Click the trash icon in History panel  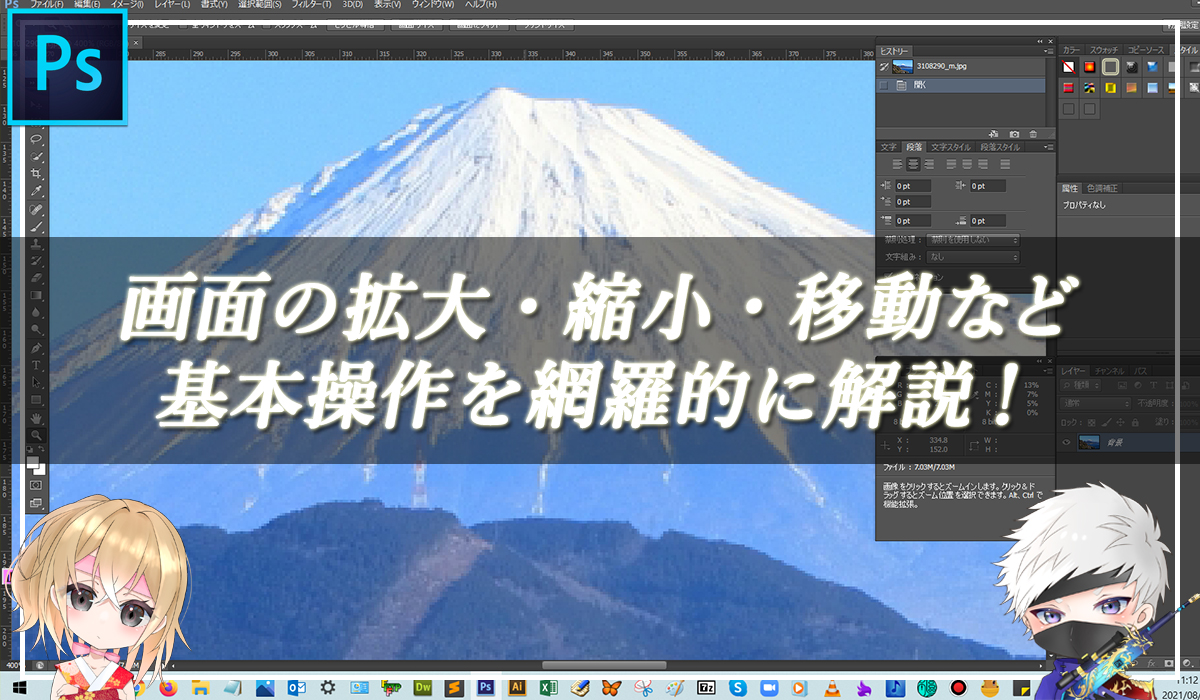(1033, 133)
